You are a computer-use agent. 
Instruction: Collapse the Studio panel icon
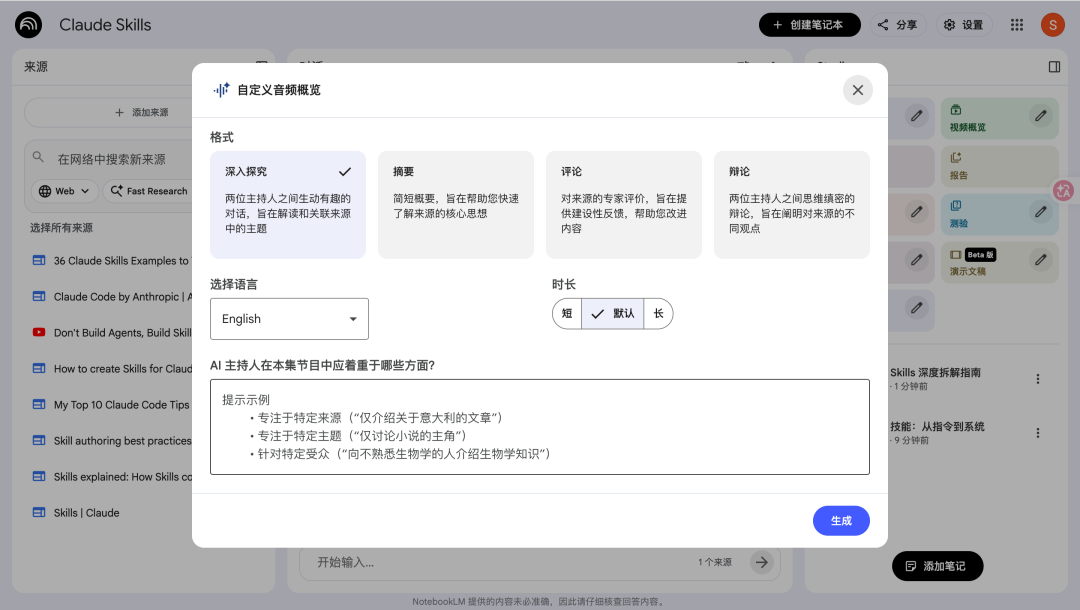1054,67
